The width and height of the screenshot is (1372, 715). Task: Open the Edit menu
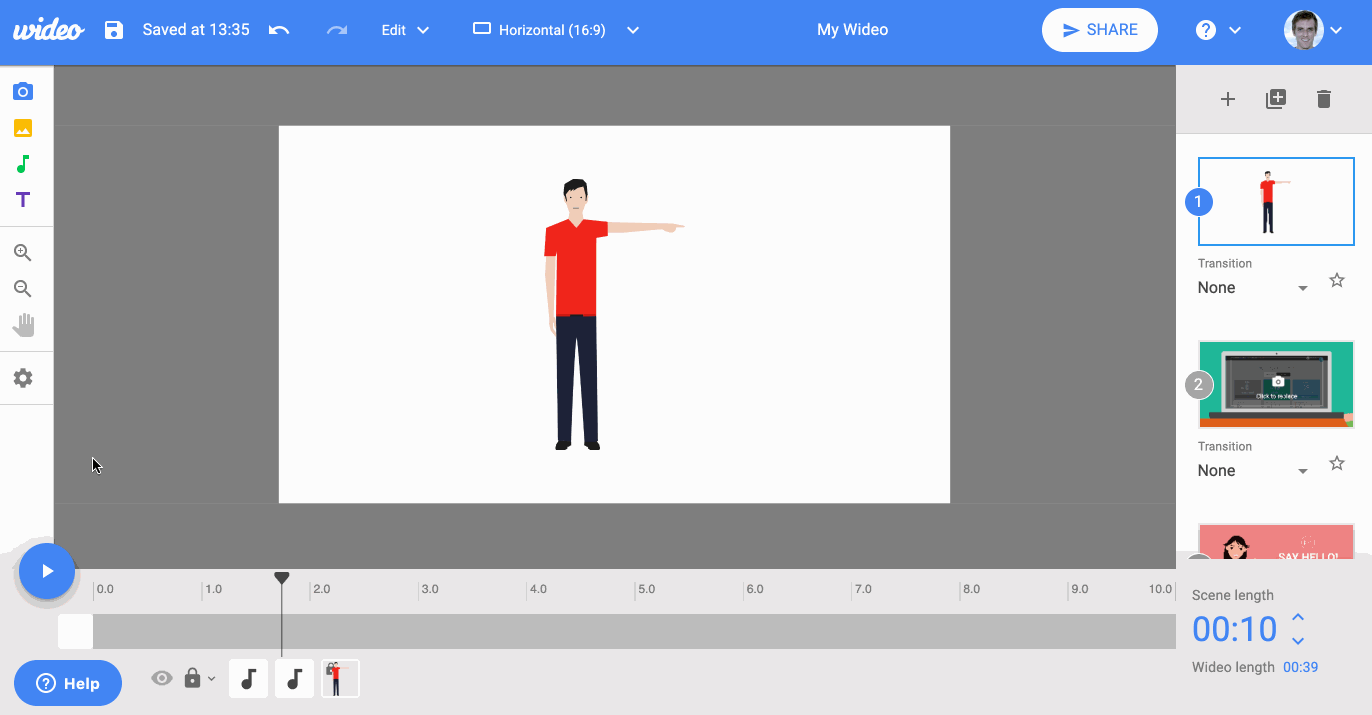point(405,30)
